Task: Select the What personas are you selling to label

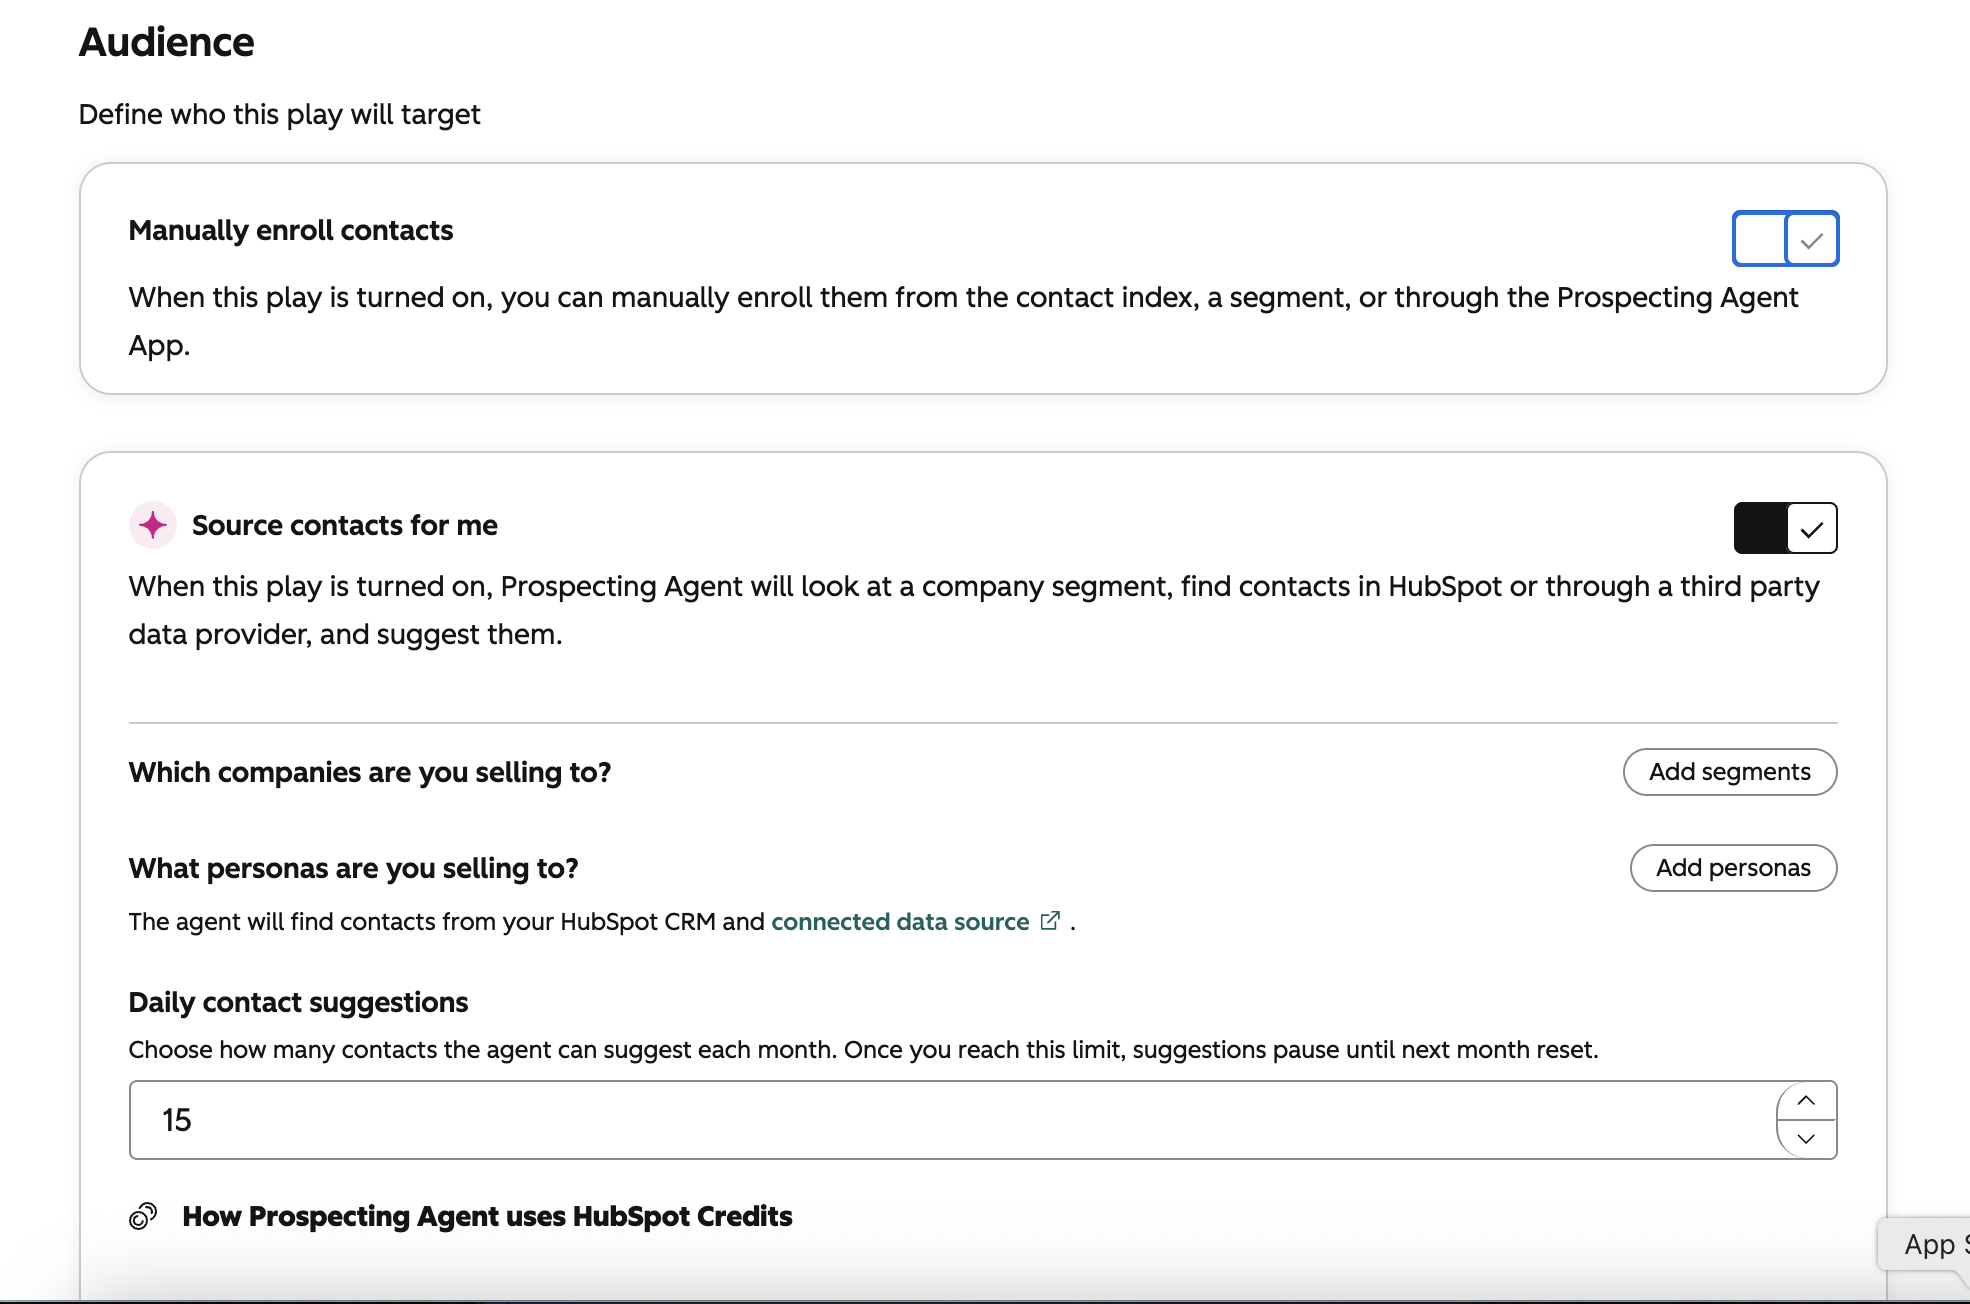Action: tap(354, 868)
